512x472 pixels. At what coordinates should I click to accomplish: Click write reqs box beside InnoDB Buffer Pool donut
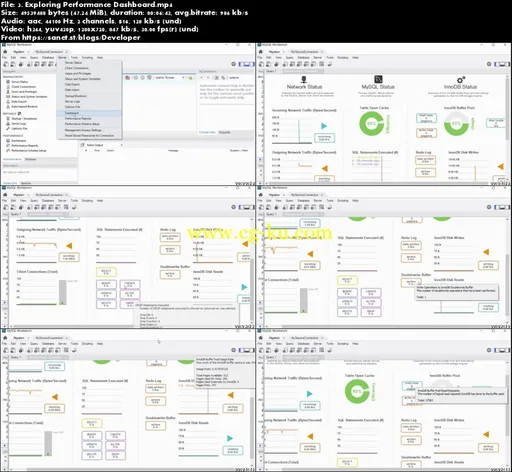coord(426,133)
